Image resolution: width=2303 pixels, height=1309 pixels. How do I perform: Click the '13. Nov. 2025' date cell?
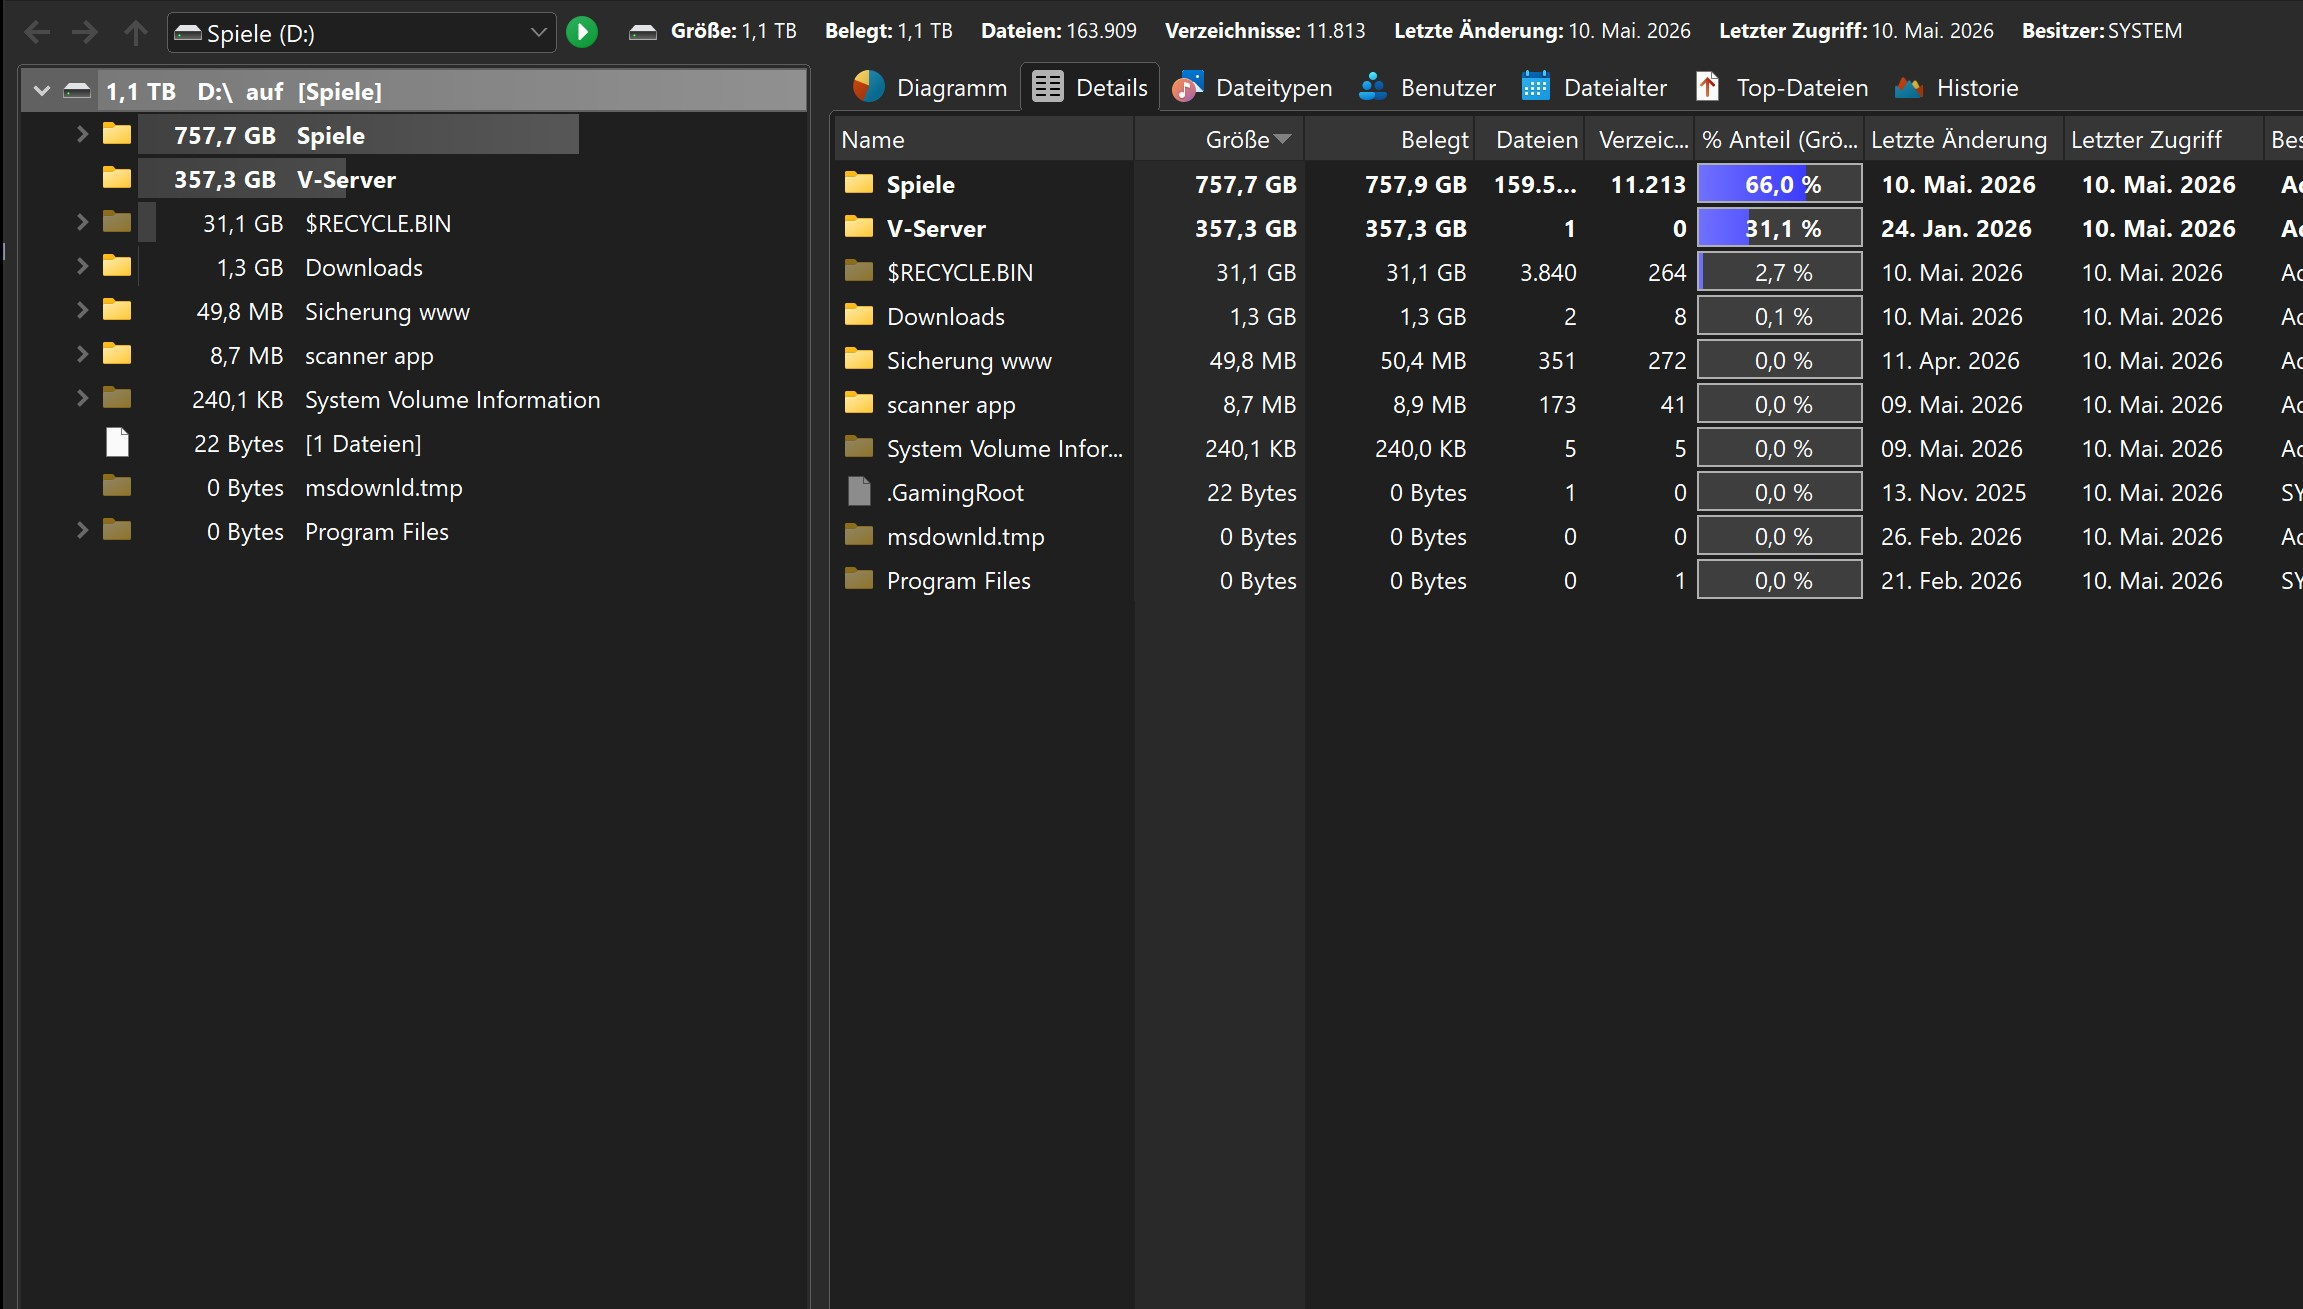pos(1953,493)
